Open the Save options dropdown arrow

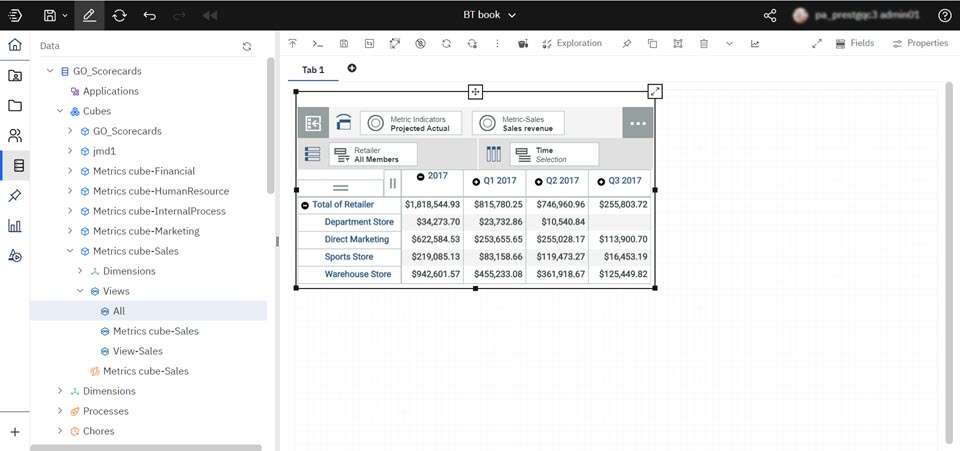click(x=64, y=16)
